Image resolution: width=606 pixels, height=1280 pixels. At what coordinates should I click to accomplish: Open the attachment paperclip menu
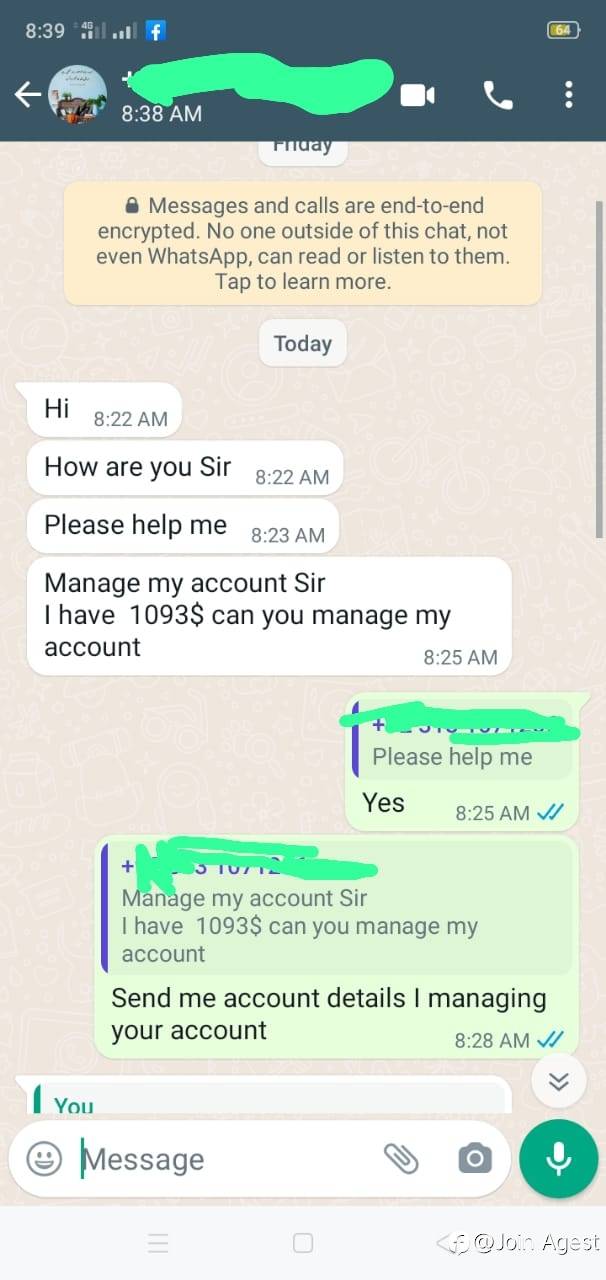[401, 1158]
